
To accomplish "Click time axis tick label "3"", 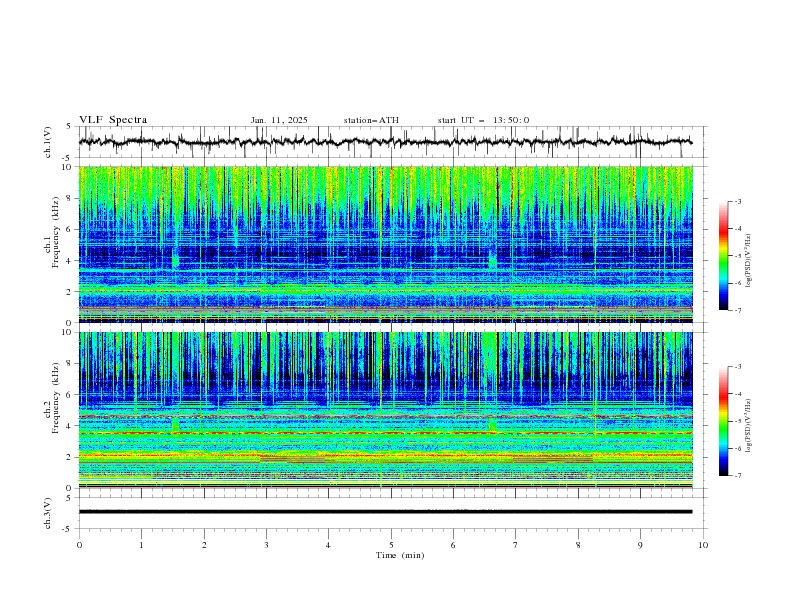I will [x=266, y=545].
